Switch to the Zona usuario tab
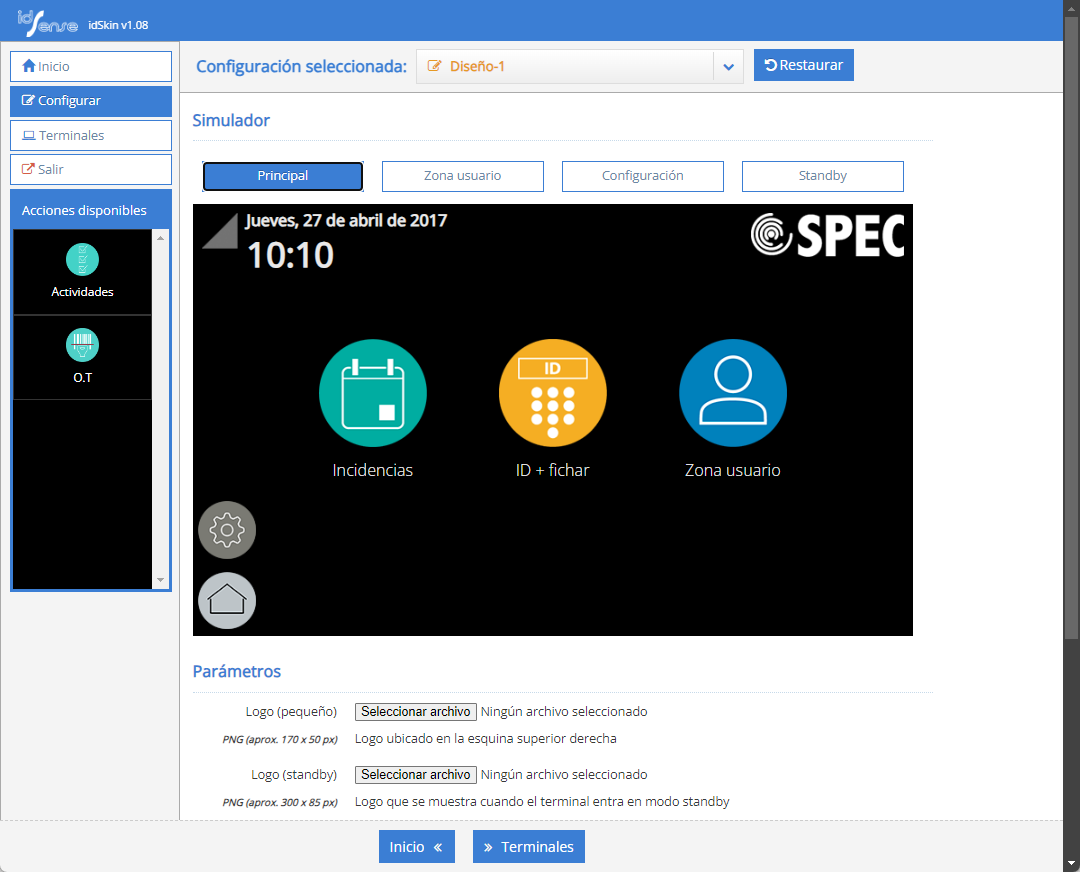 pos(463,176)
